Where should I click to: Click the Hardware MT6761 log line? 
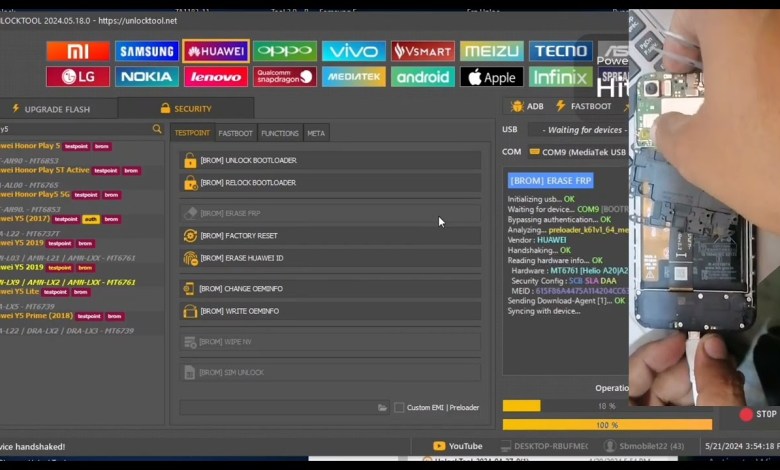coord(570,271)
